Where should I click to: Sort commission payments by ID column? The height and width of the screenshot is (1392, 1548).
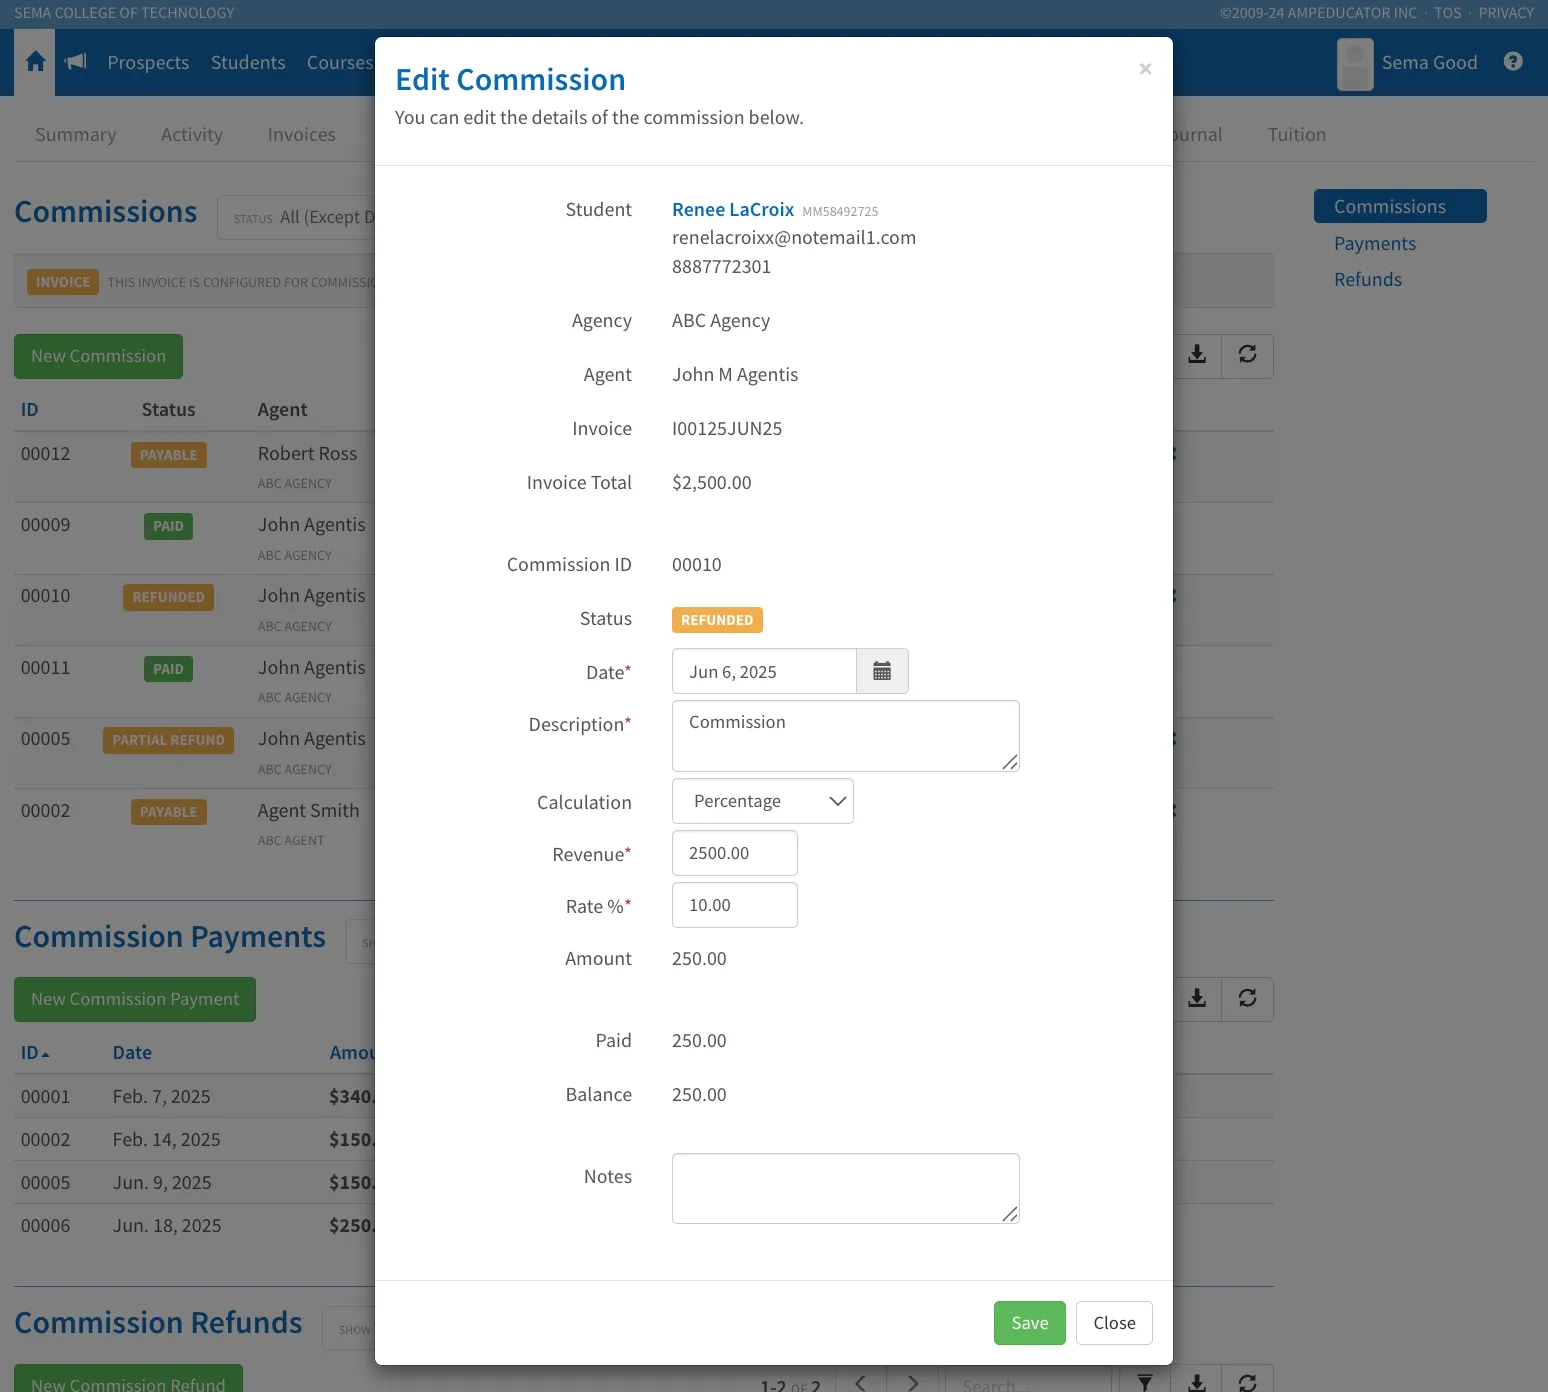(x=35, y=1053)
